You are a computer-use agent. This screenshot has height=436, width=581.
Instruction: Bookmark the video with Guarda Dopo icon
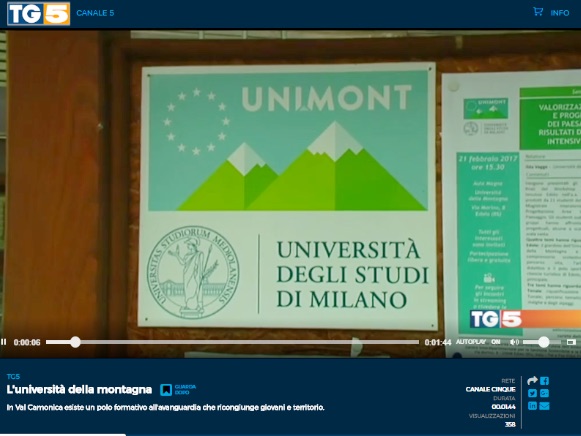tap(166, 390)
